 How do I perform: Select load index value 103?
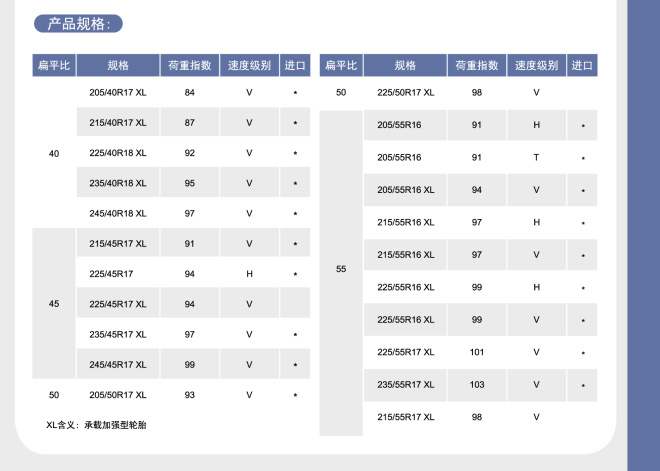coord(477,385)
